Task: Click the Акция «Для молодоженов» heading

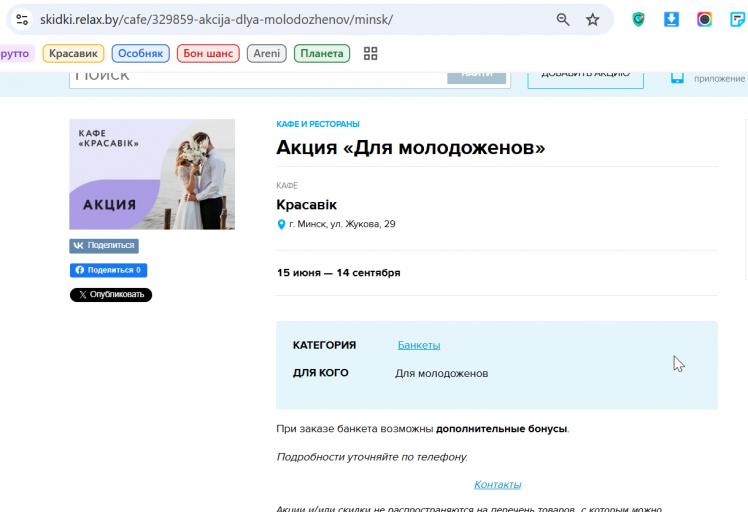Action: [x=410, y=147]
